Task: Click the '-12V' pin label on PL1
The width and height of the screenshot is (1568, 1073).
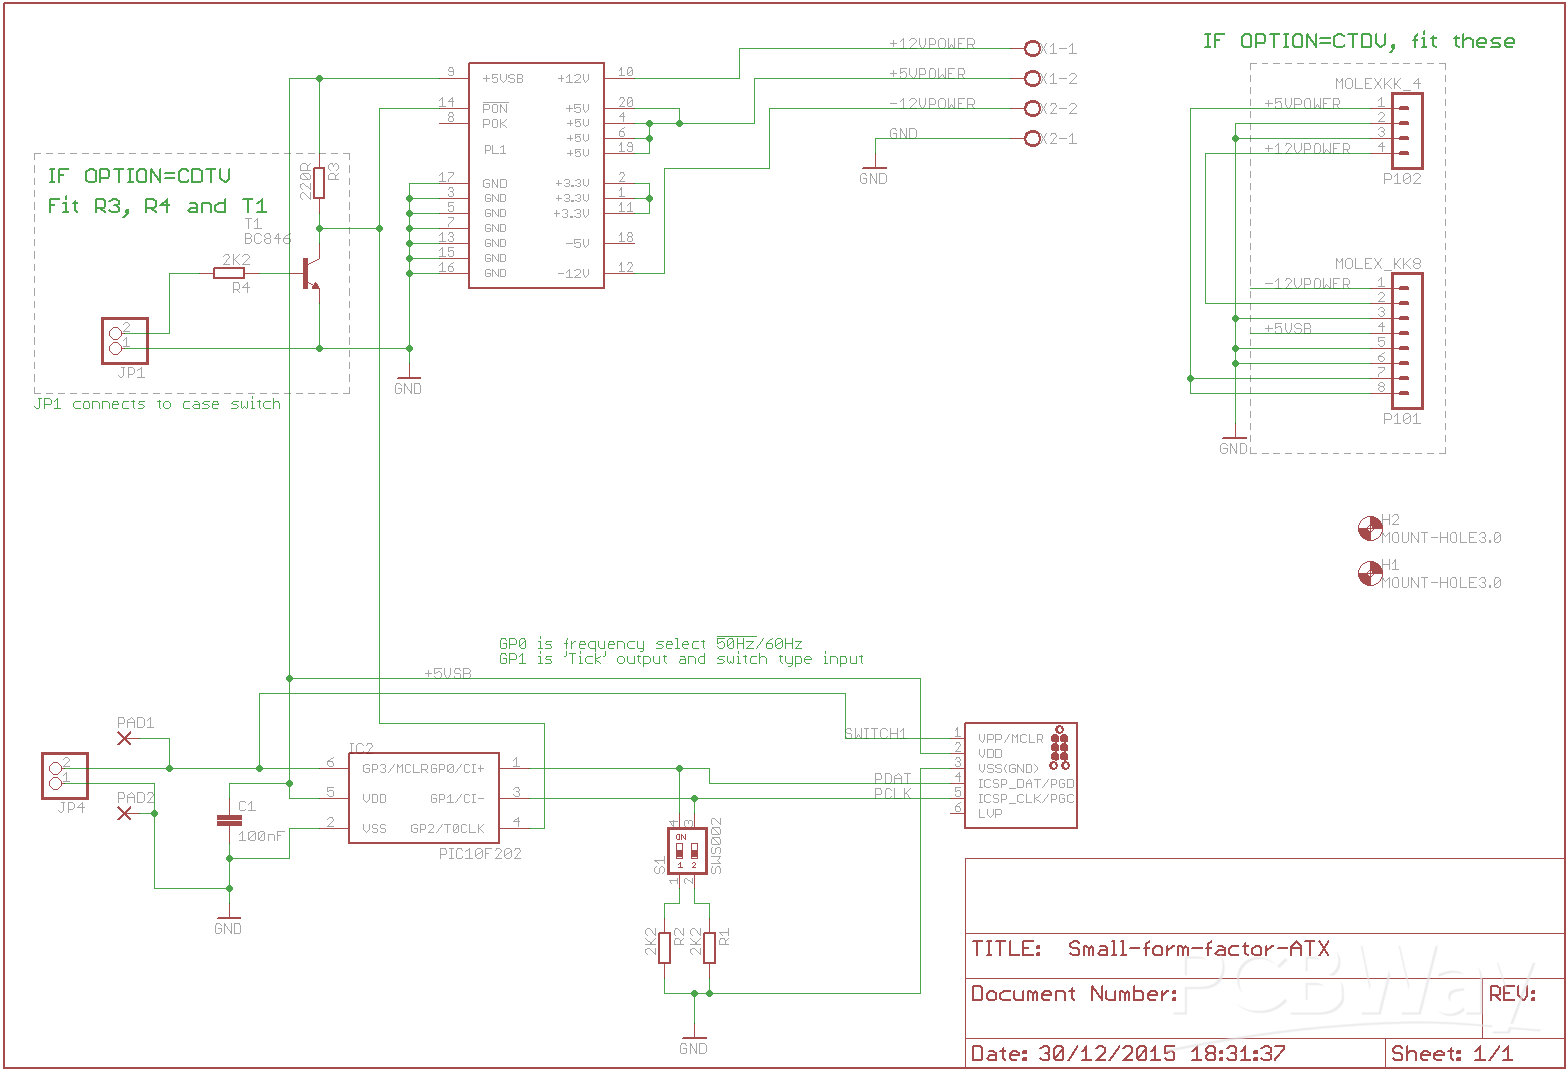Action: tap(574, 273)
